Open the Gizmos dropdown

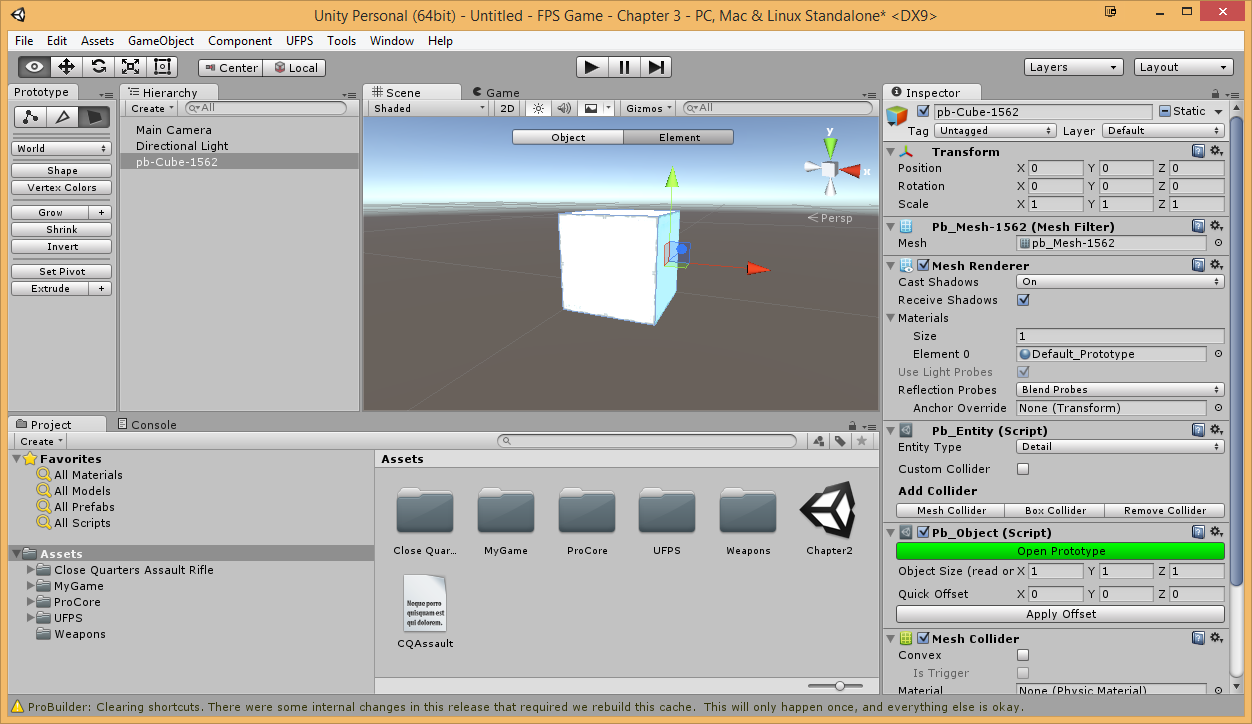[649, 108]
